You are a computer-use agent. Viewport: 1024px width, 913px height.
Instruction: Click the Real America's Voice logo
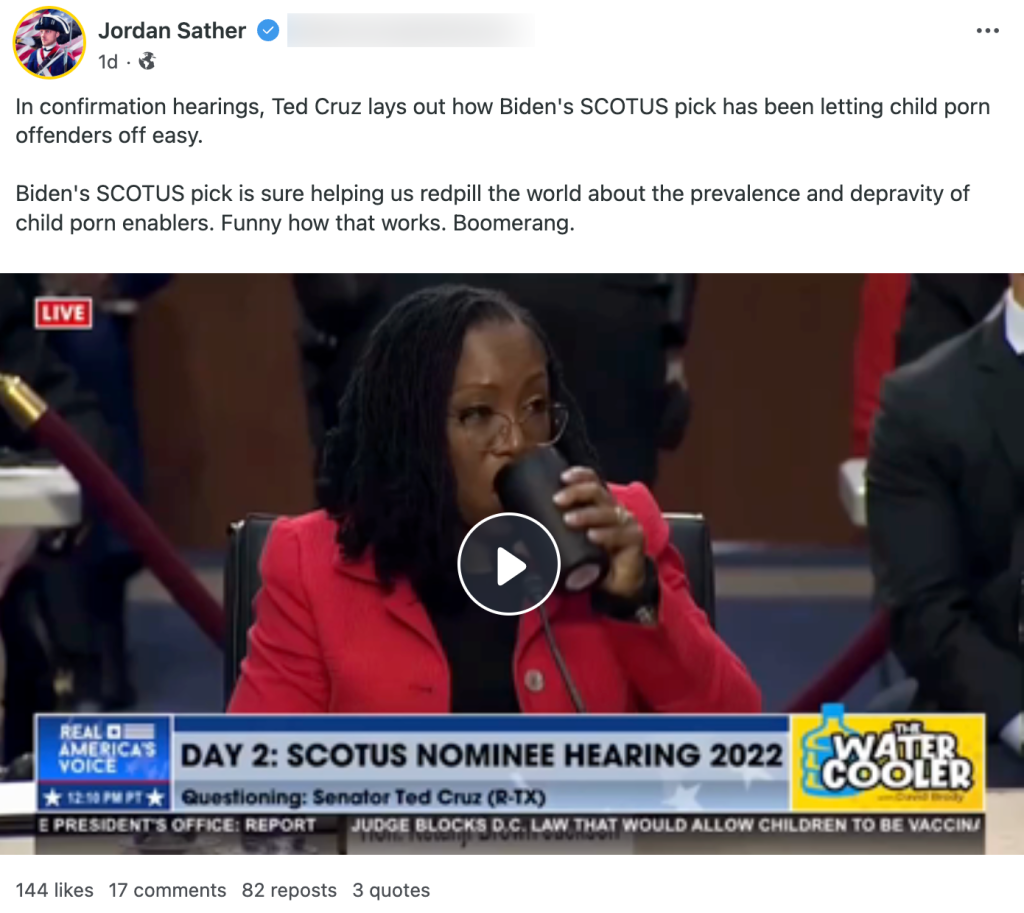(104, 762)
